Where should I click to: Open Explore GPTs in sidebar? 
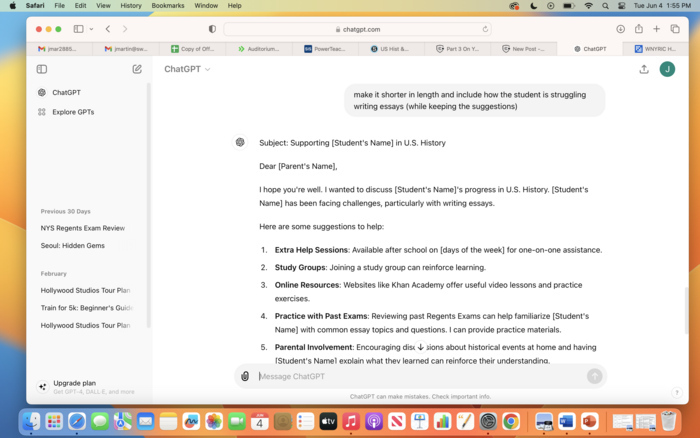(73, 112)
